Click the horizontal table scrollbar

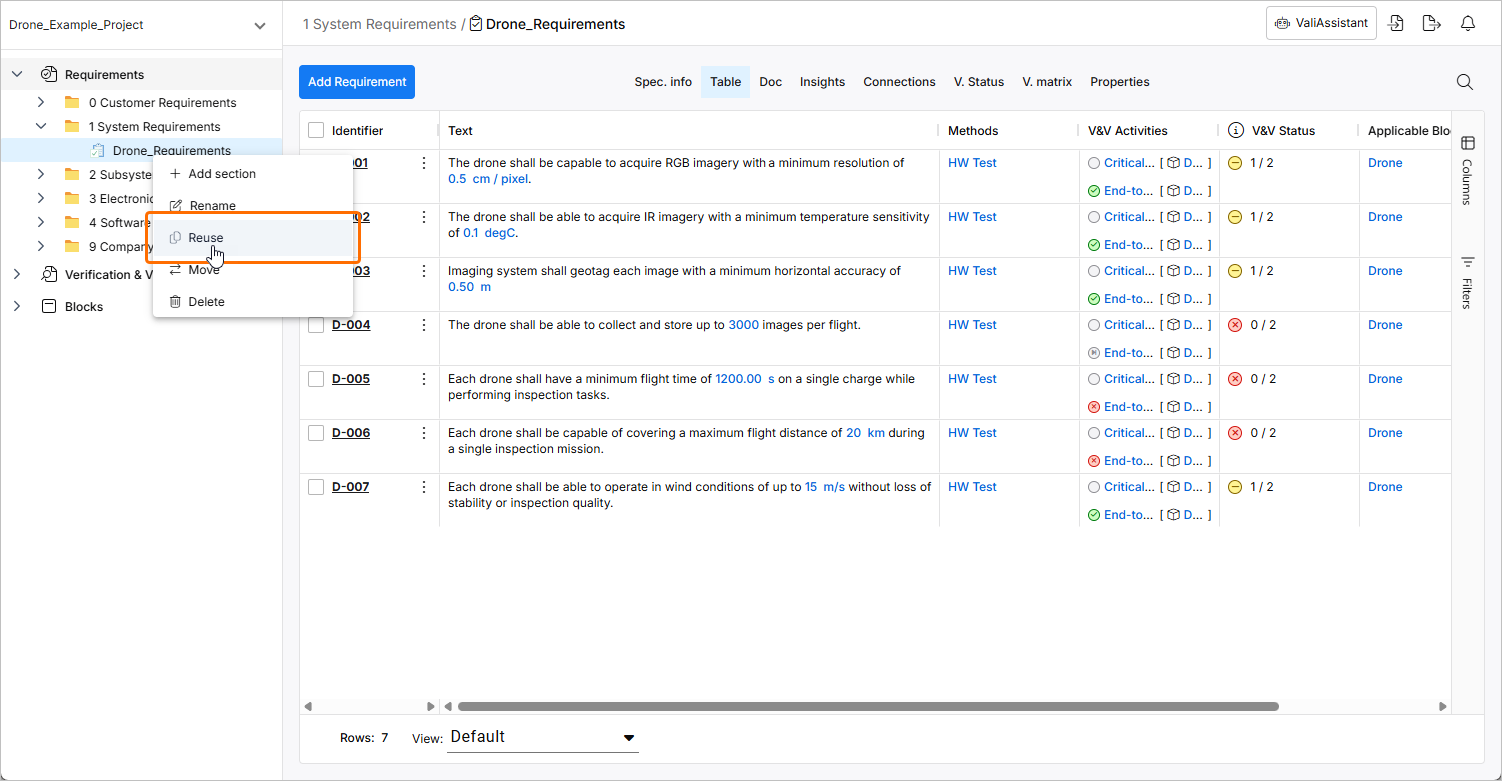pos(866,706)
